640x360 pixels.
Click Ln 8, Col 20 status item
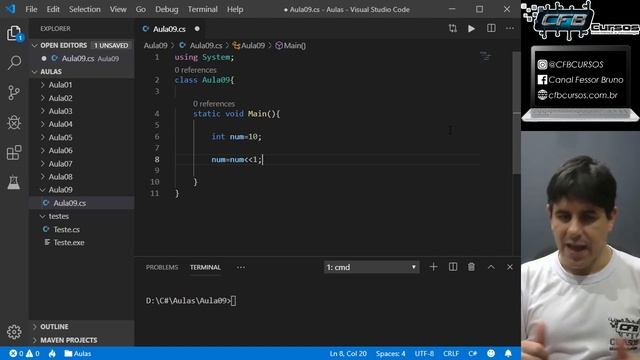[x=348, y=353]
